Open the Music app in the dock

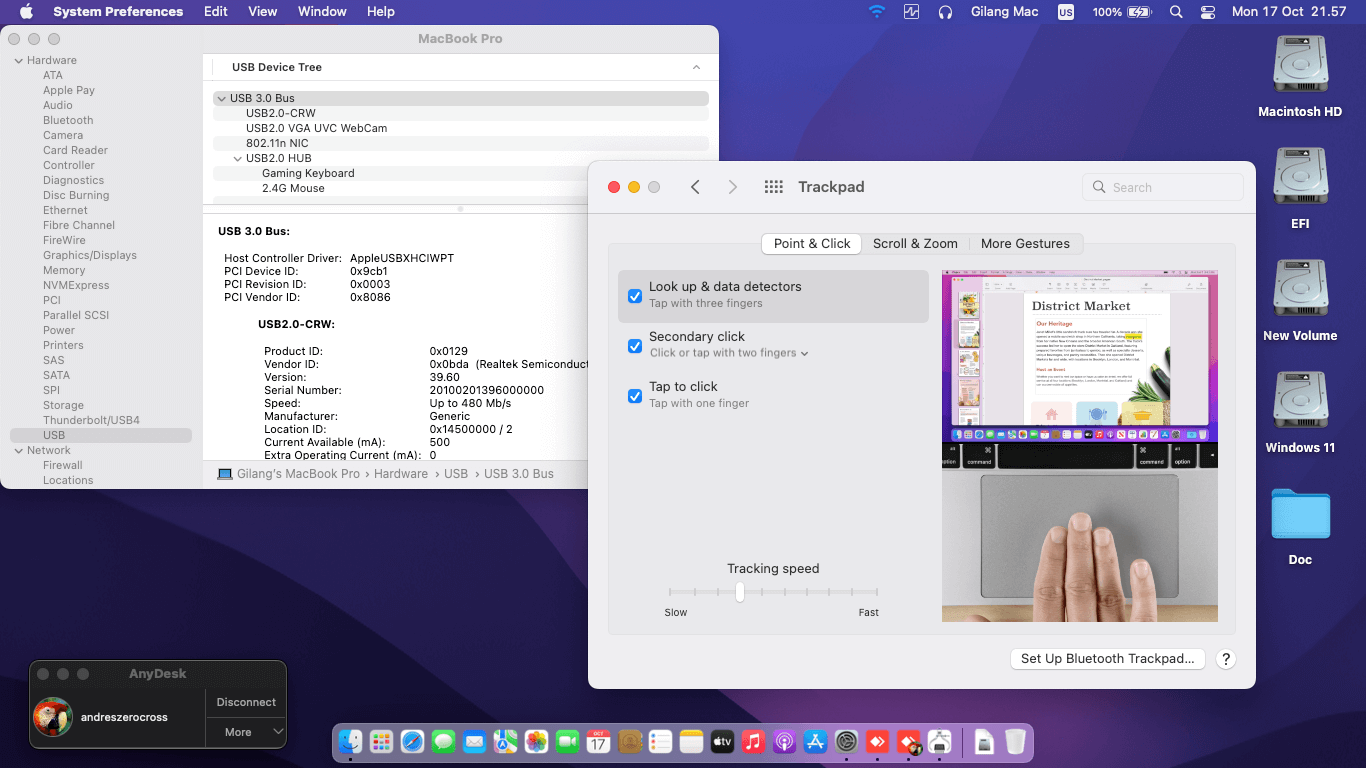(x=754, y=741)
